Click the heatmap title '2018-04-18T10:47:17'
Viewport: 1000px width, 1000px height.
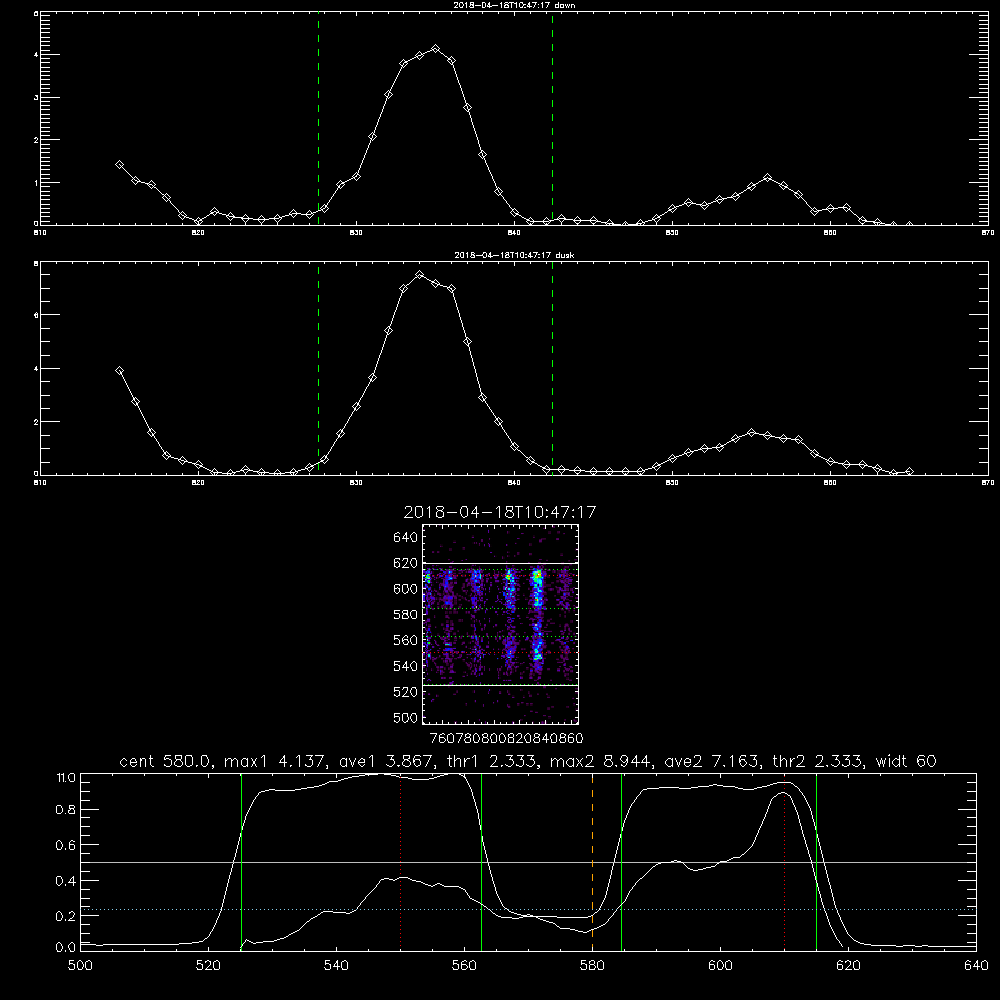point(500,512)
